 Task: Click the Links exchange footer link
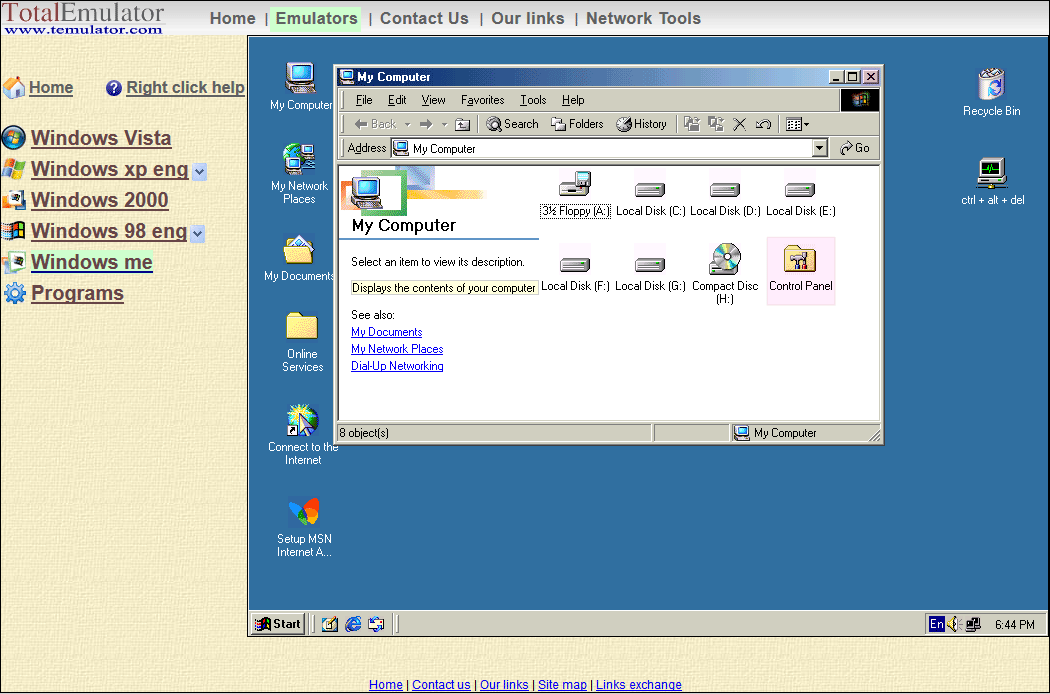pyautogui.click(x=639, y=685)
